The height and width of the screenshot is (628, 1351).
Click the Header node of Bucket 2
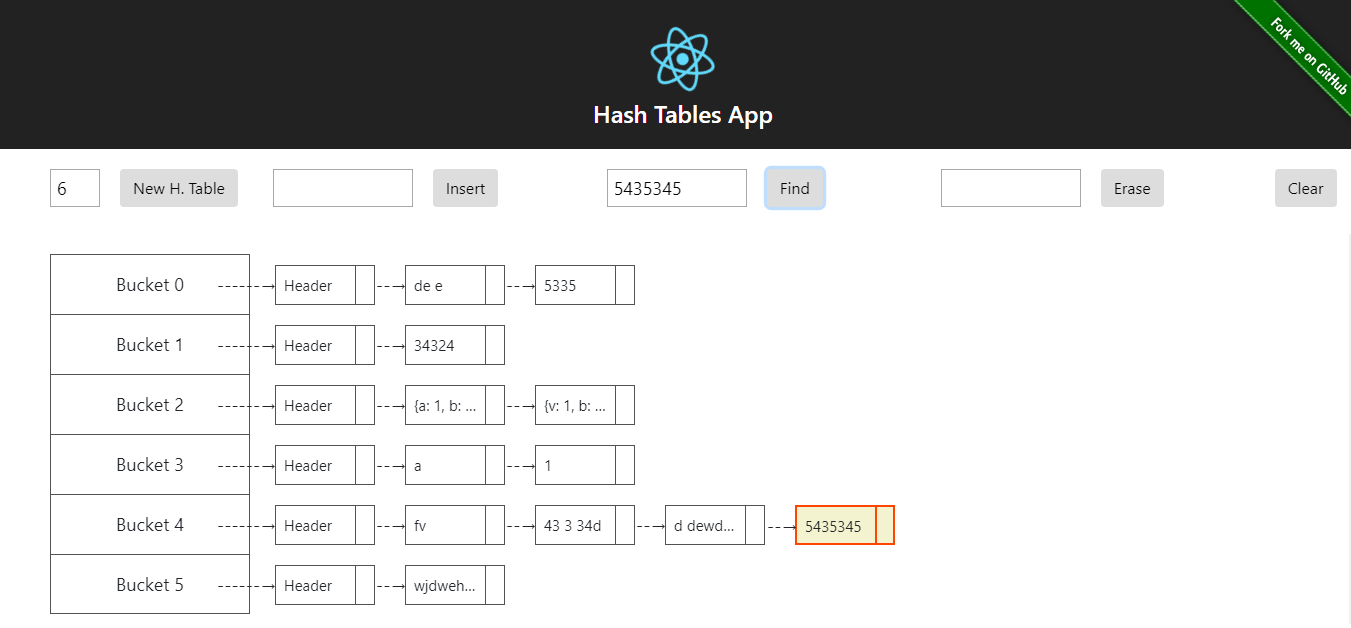pyautogui.click(x=325, y=405)
